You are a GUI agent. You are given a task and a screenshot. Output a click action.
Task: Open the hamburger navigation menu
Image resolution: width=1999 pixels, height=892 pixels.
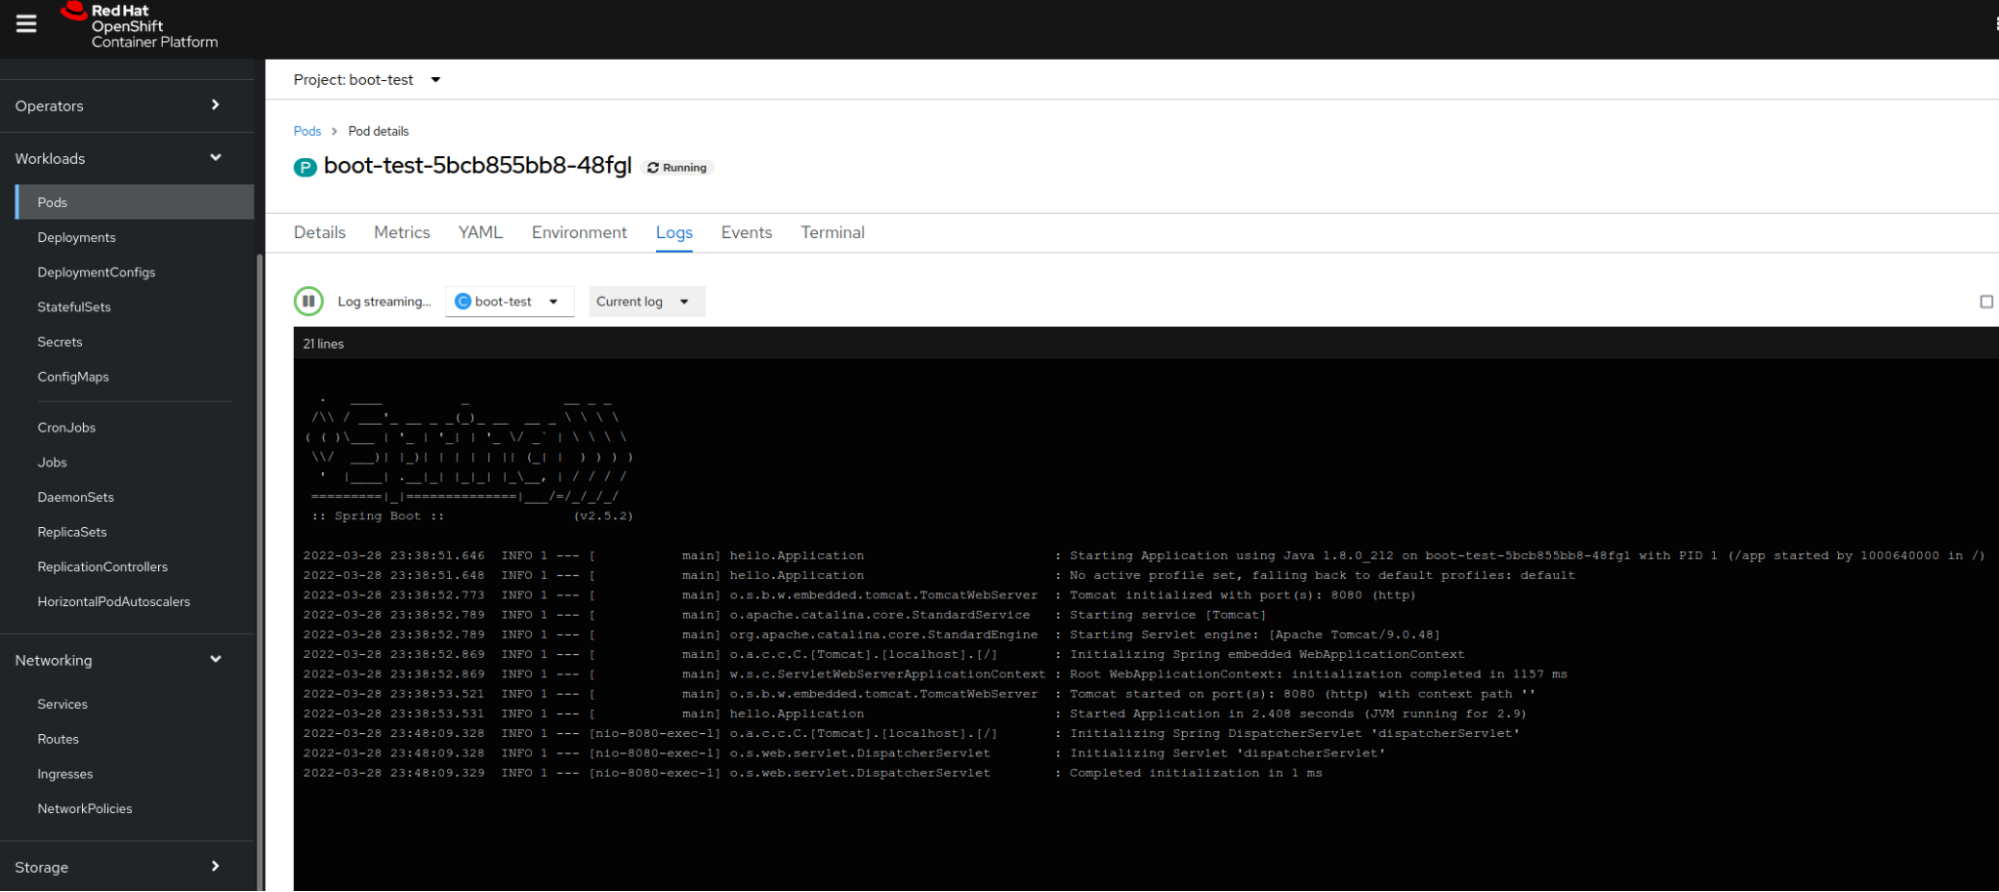click(27, 23)
